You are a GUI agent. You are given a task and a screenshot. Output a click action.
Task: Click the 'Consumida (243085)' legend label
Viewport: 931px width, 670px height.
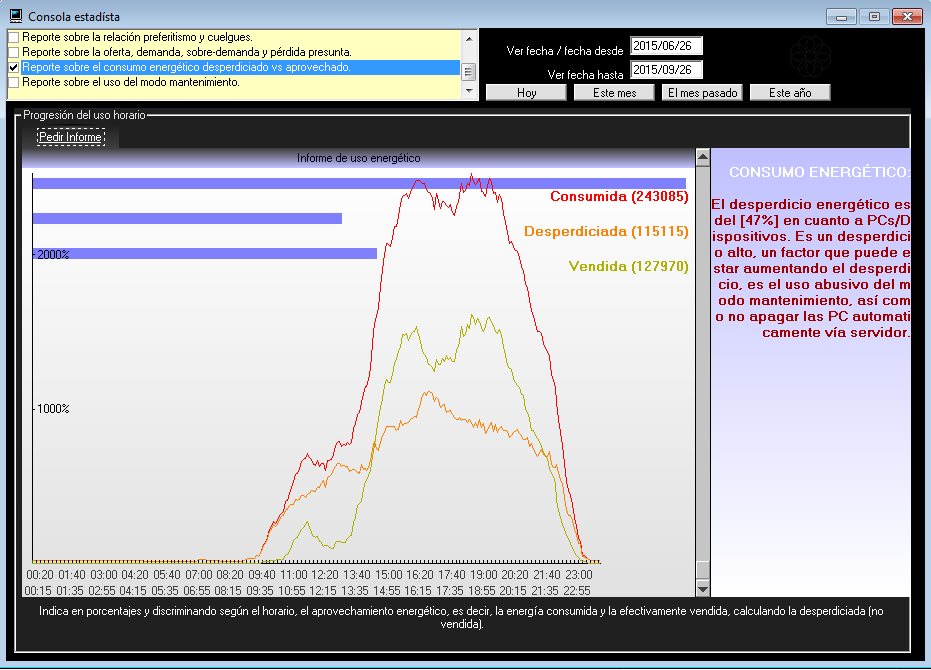point(619,197)
